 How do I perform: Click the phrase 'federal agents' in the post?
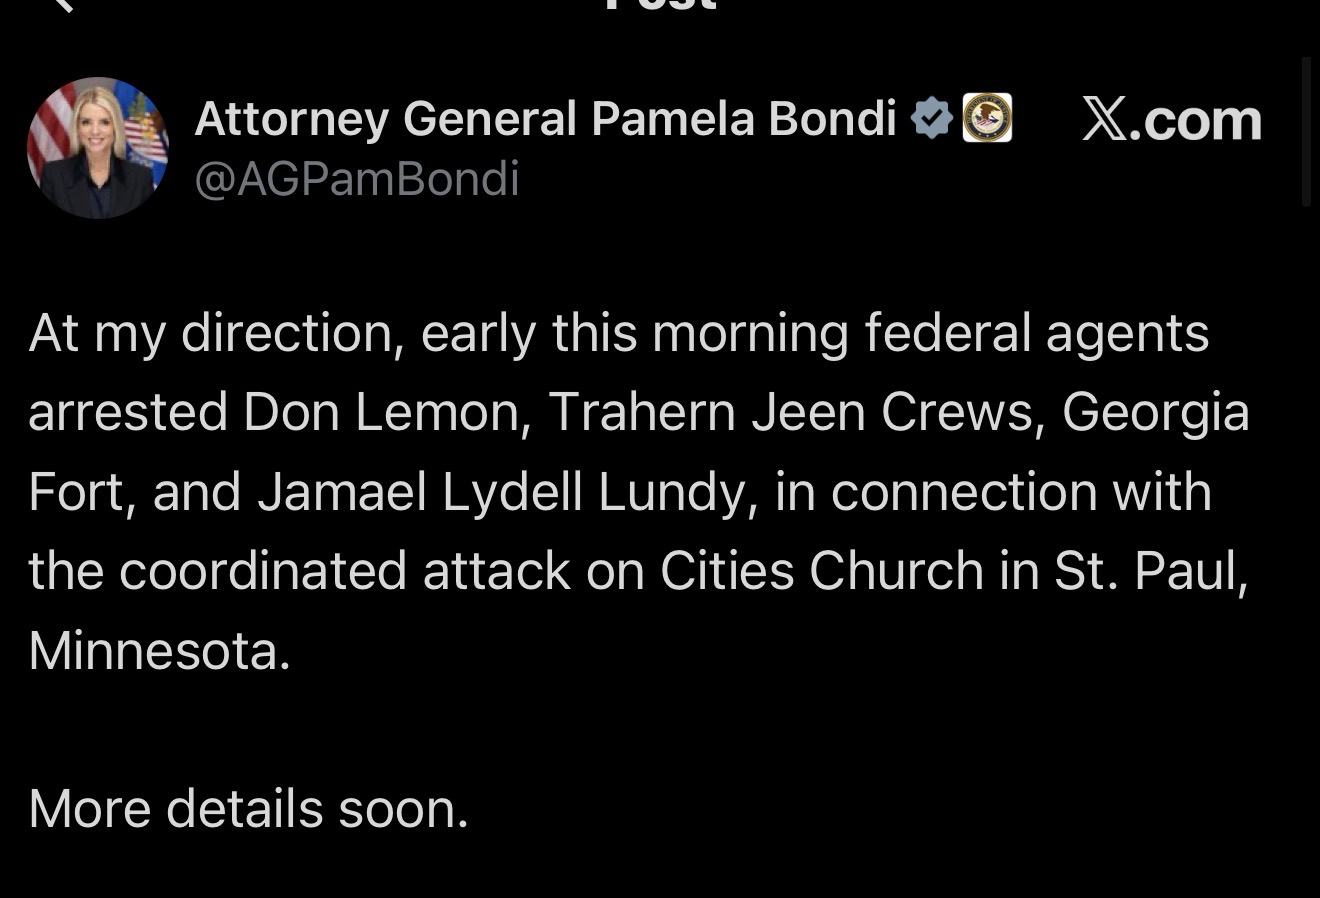point(1037,333)
